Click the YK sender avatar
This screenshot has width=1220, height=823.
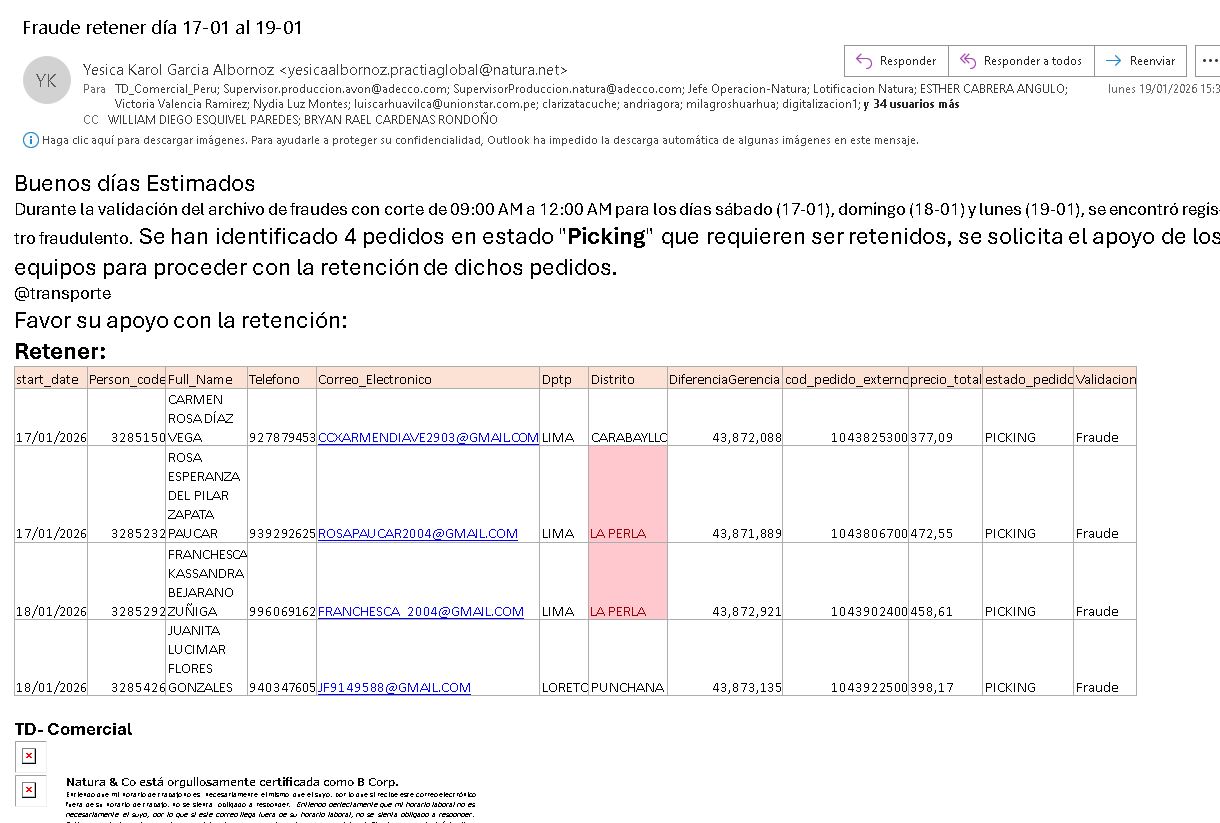[46, 81]
